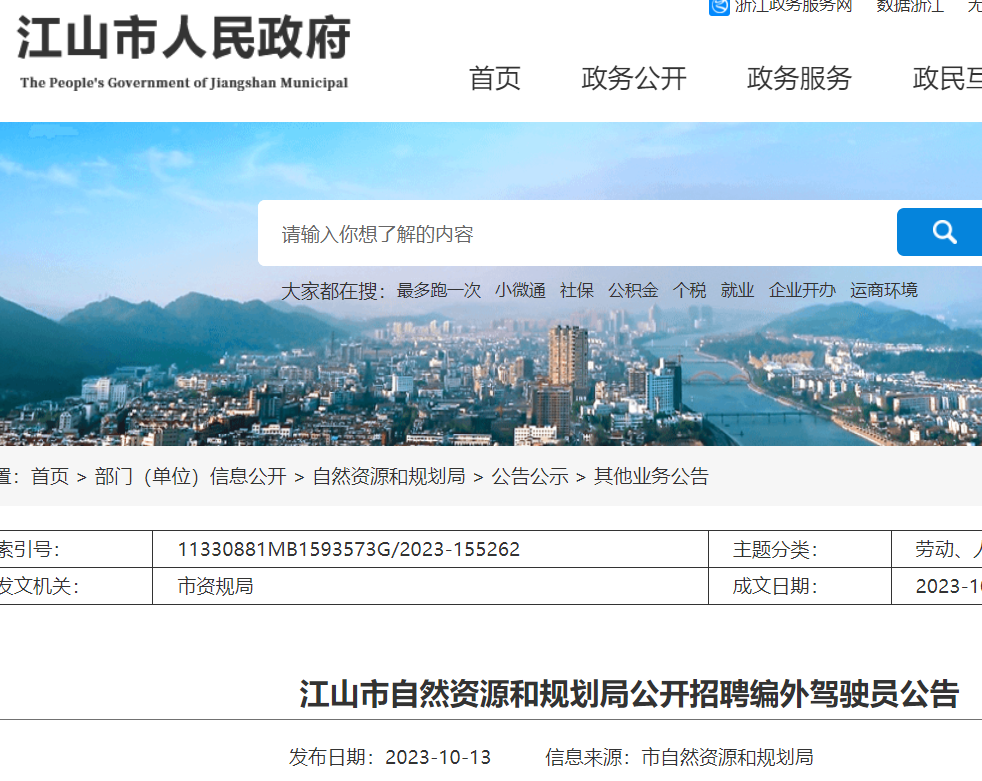
Task: Open breadcrumb 自然资源和规划局
Action: point(389,477)
